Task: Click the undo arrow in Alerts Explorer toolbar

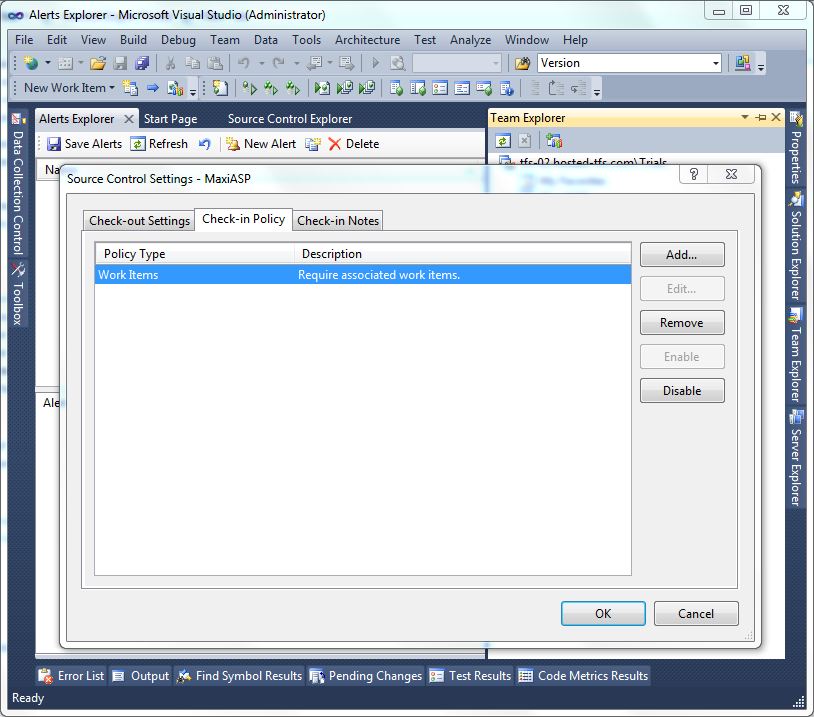Action: (x=205, y=144)
